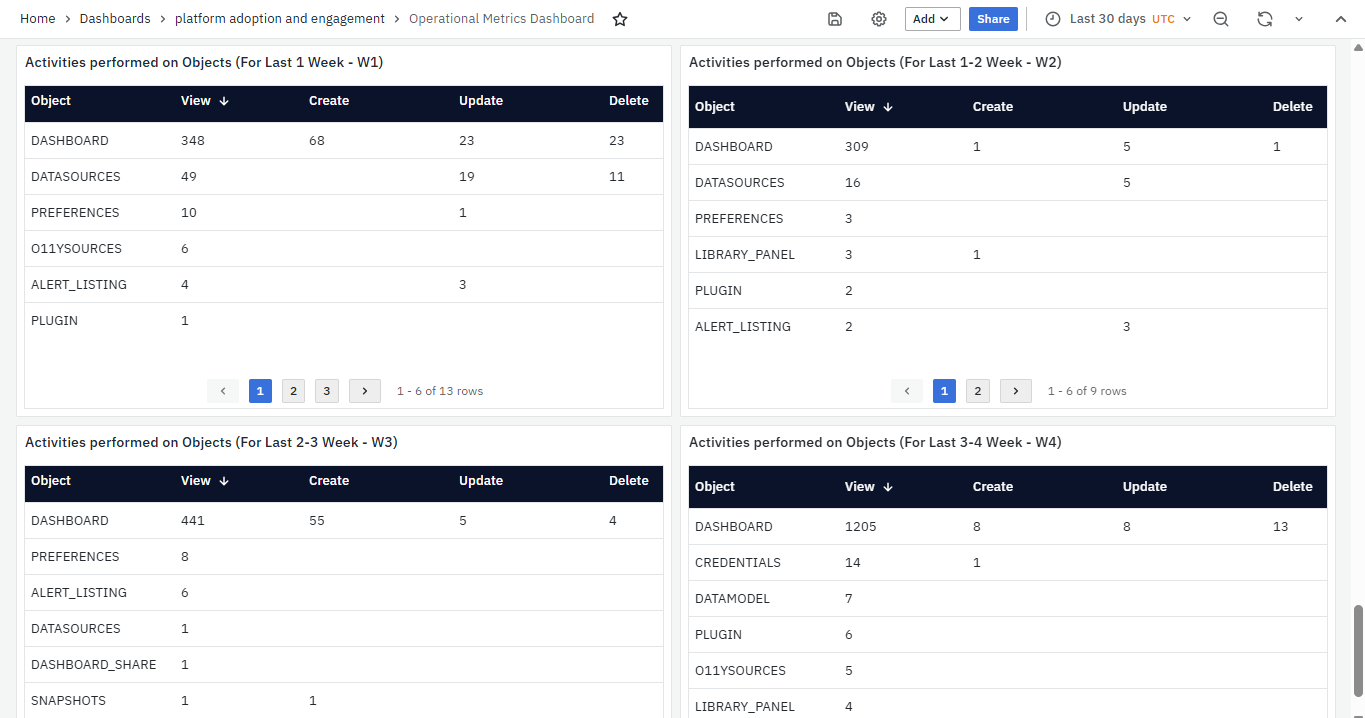Click the Share button
The width and height of the screenshot is (1365, 718).
(993, 19)
